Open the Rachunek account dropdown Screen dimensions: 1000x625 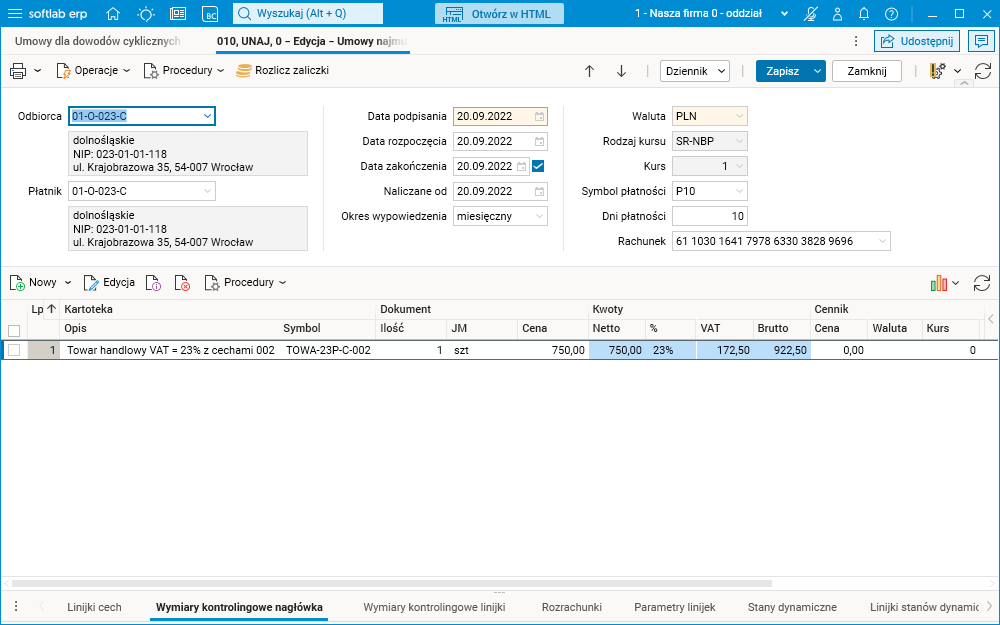[882, 241]
